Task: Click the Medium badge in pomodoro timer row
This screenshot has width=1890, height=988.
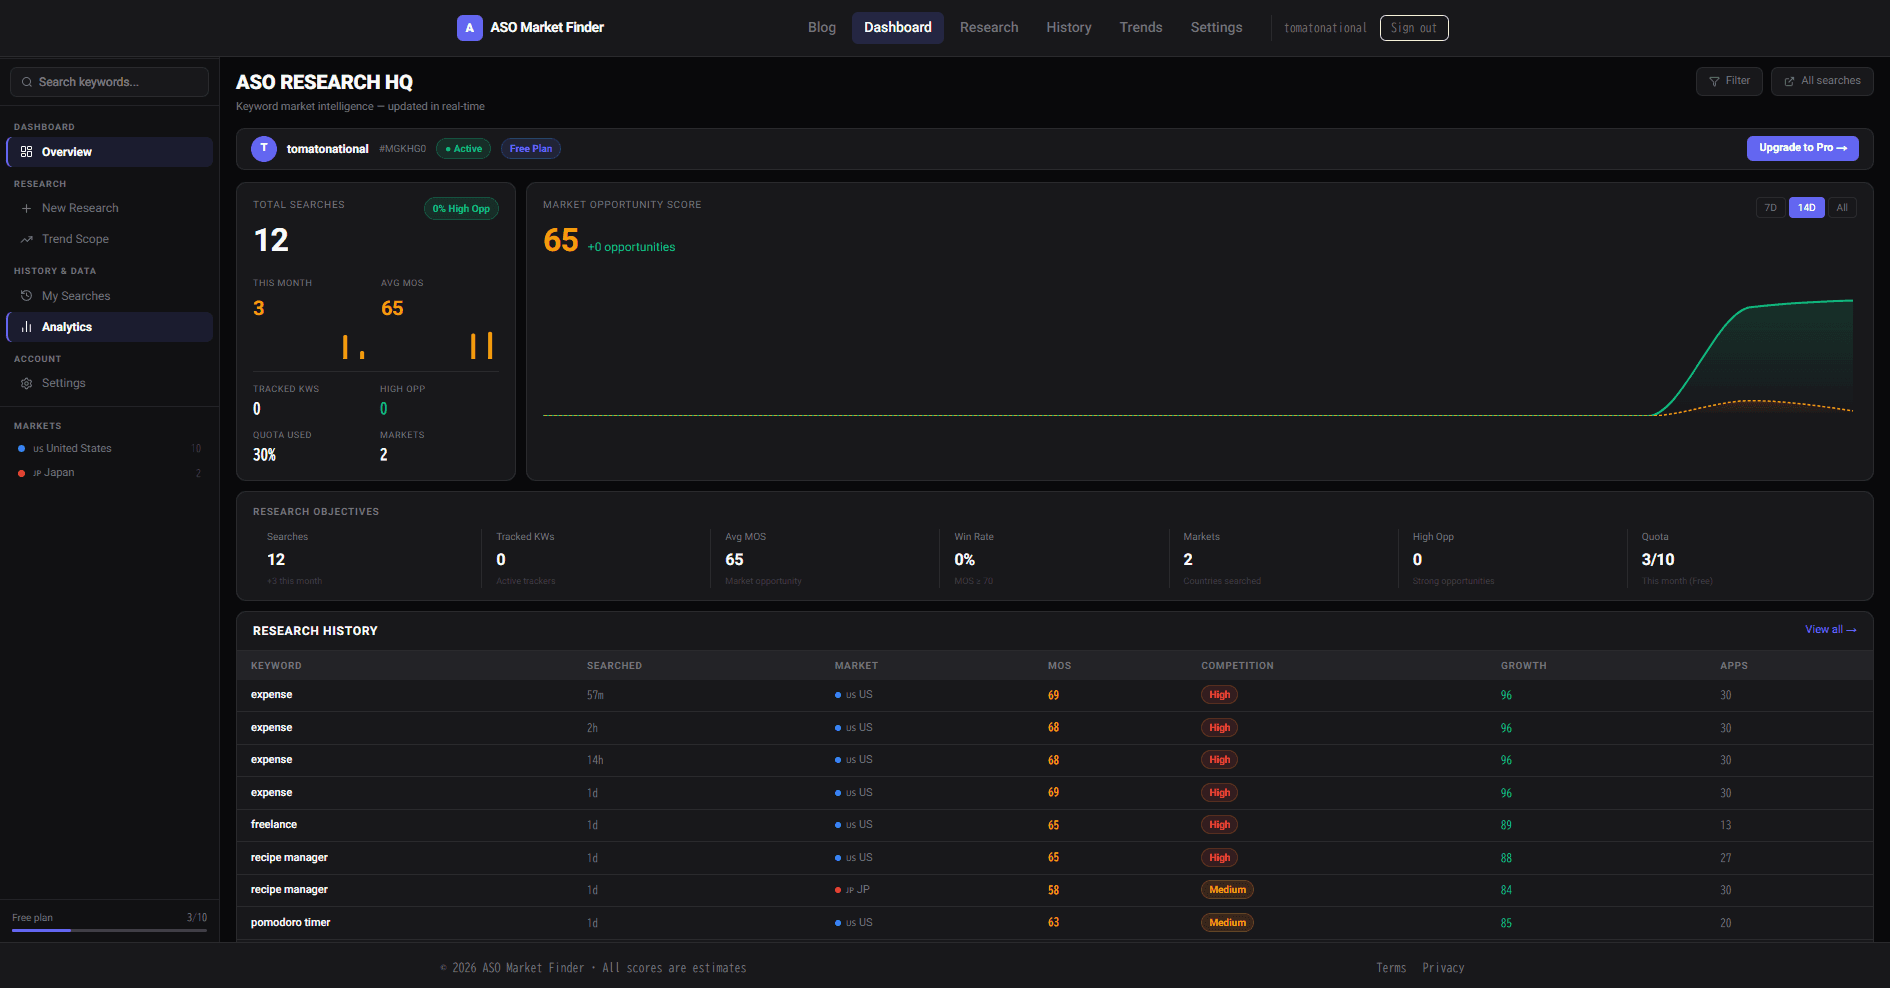Action: pyautogui.click(x=1227, y=923)
